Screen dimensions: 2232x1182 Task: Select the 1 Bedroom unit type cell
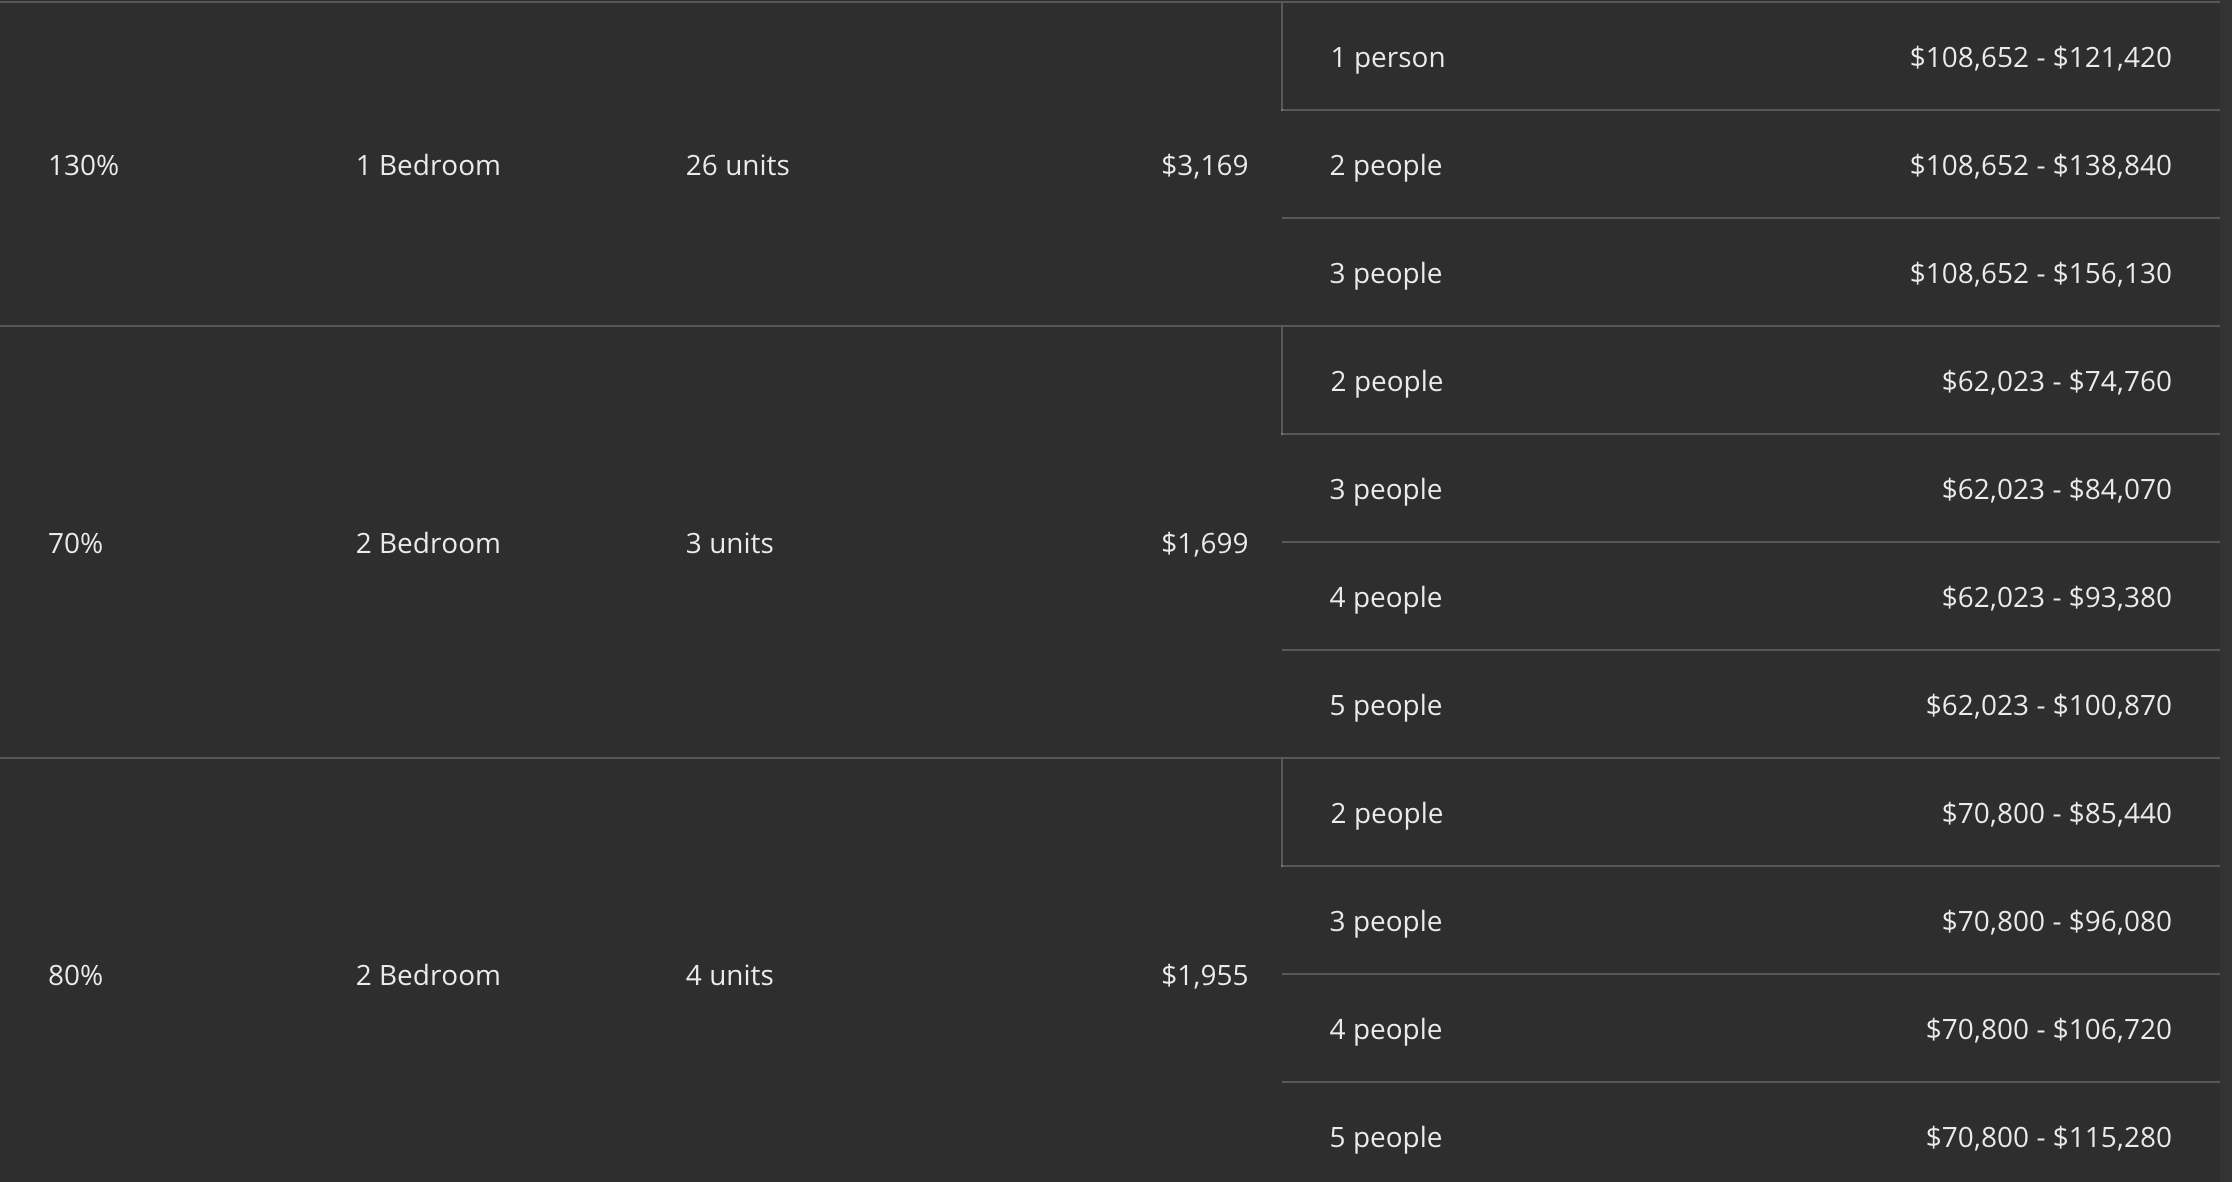point(427,165)
